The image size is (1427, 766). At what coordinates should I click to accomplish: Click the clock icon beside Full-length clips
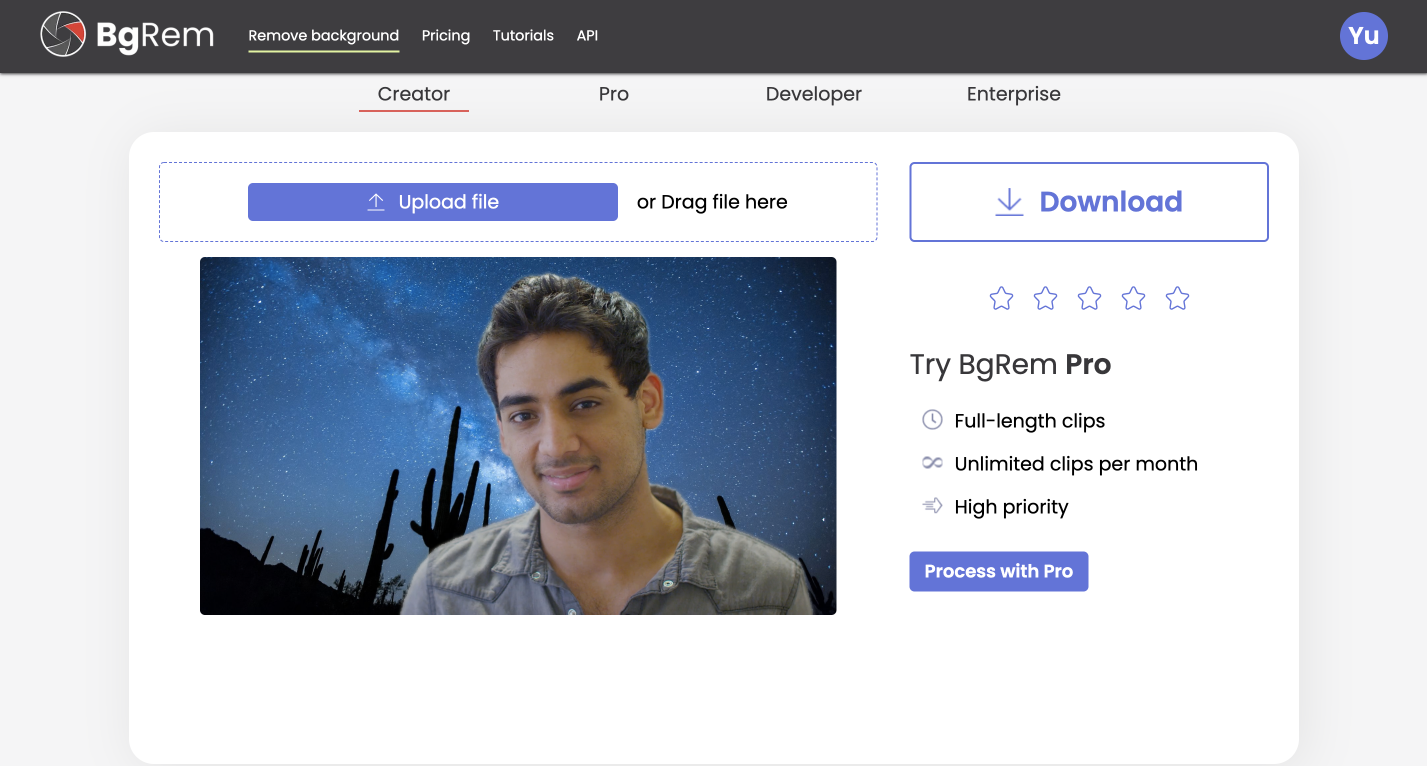[x=931, y=420]
